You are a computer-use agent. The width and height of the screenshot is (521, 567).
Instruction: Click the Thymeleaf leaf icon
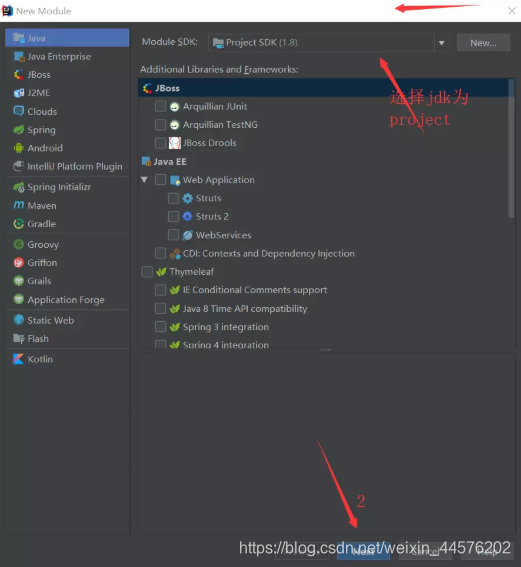click(x=161, y=272)
